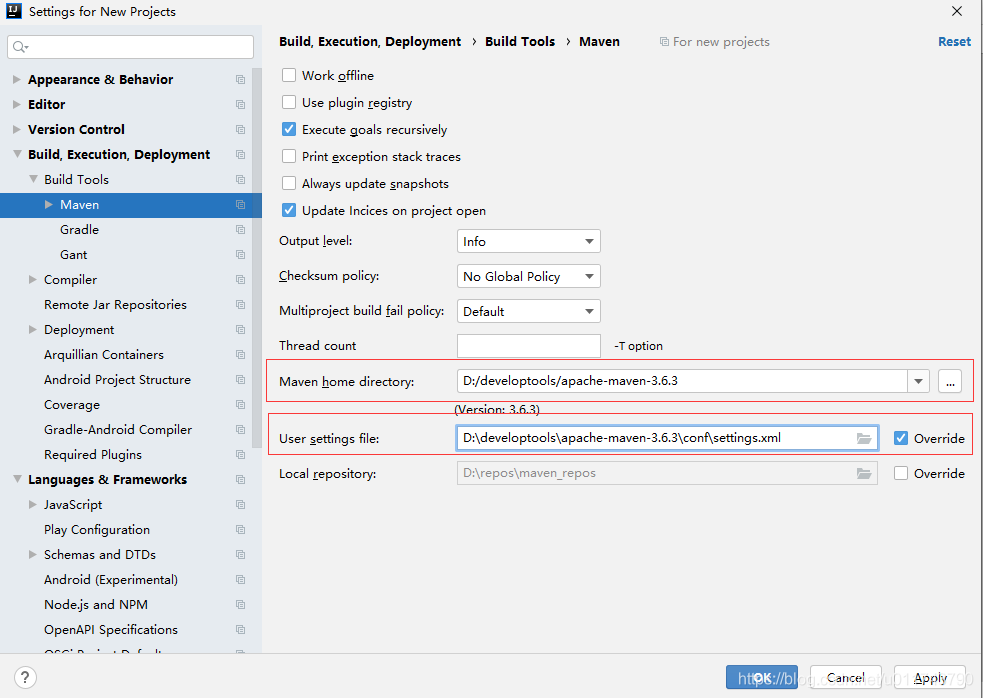Click the project-level icon beside Editor

240,105
